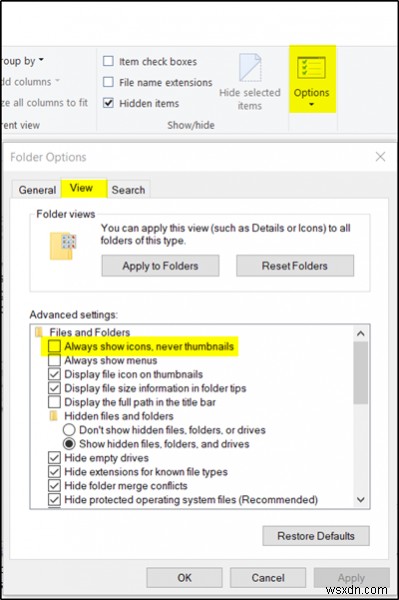Check Always show icons, never thumbnails

(54, 346)
